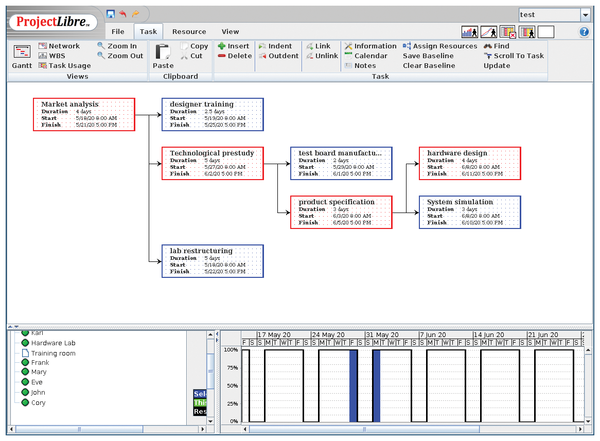Select the product specification node

341,212
